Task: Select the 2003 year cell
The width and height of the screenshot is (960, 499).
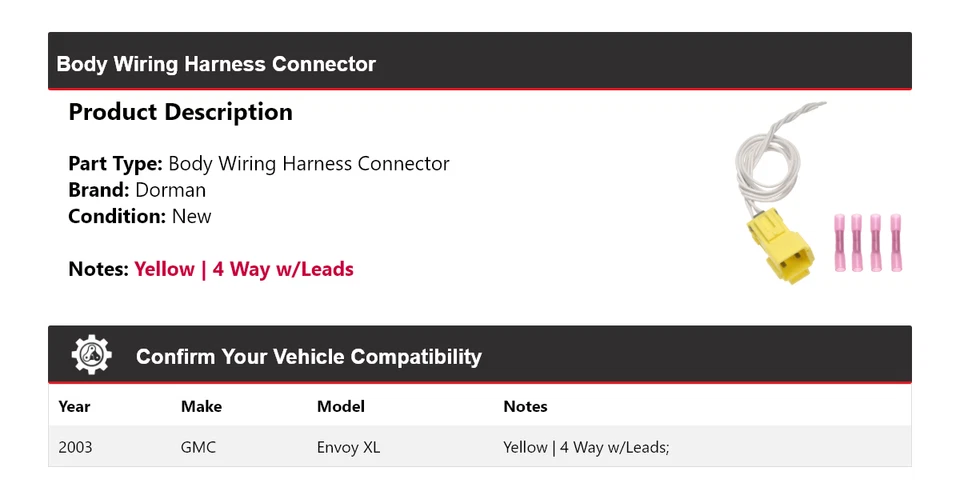Action: pos(75,447)
